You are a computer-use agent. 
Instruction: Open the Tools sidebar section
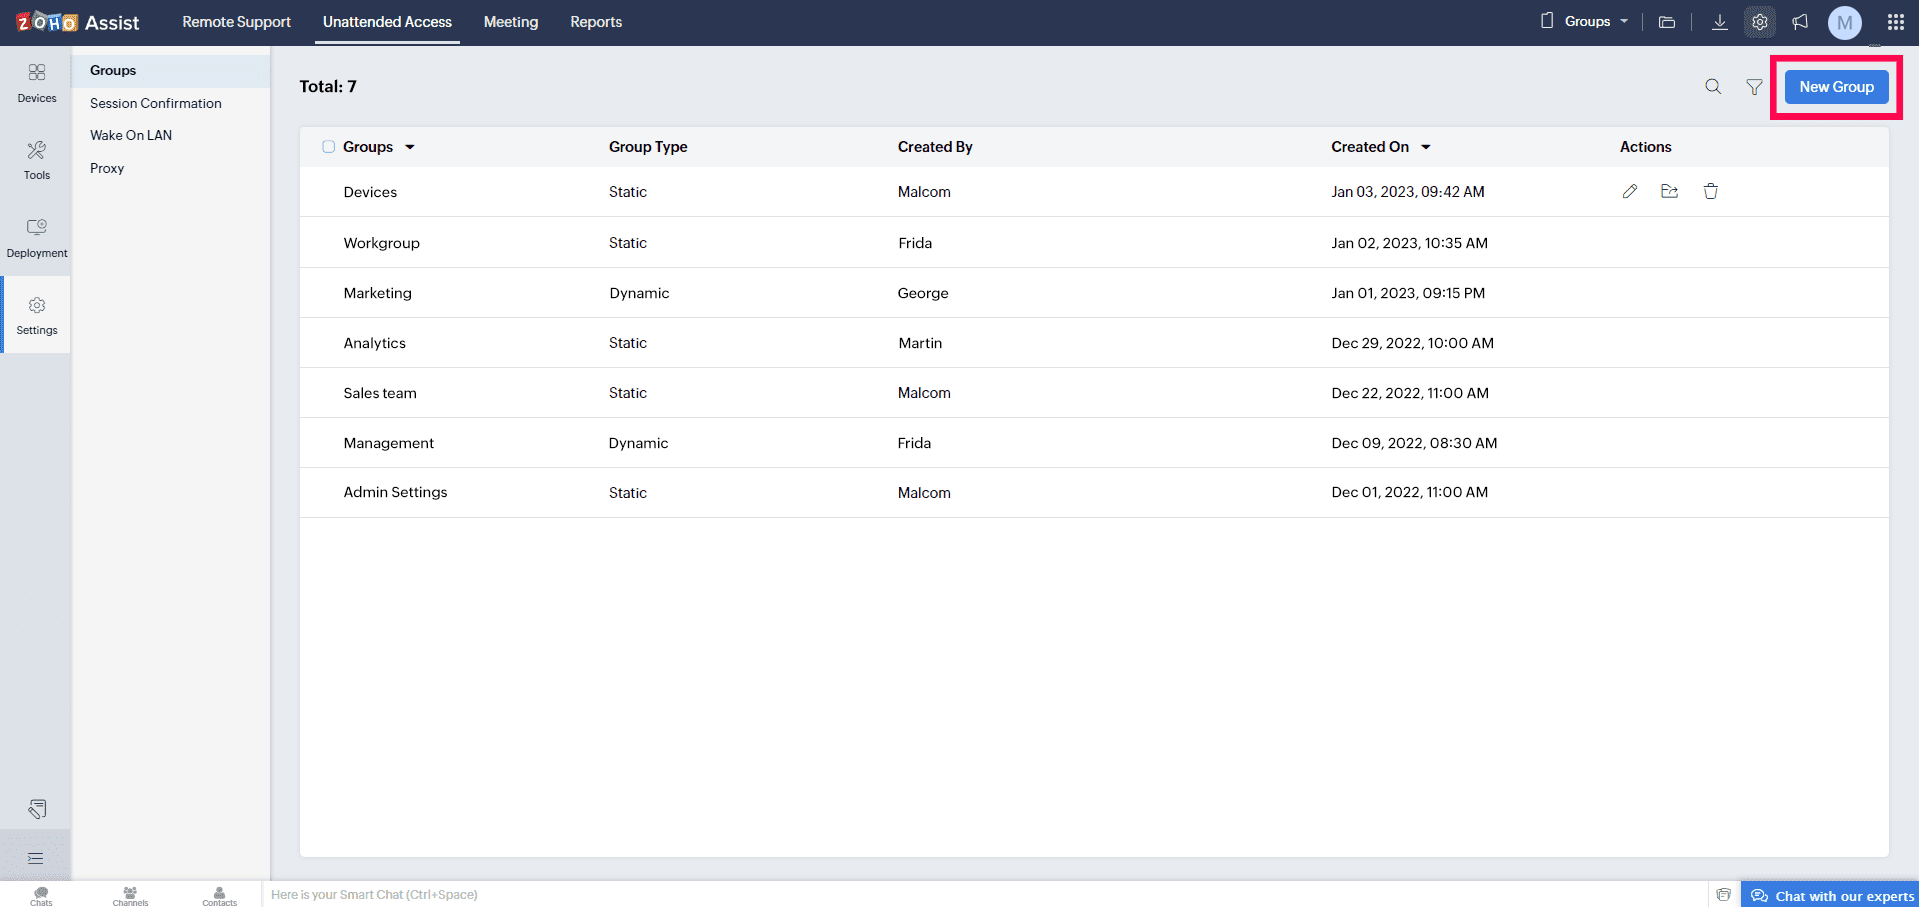(37, 160)
